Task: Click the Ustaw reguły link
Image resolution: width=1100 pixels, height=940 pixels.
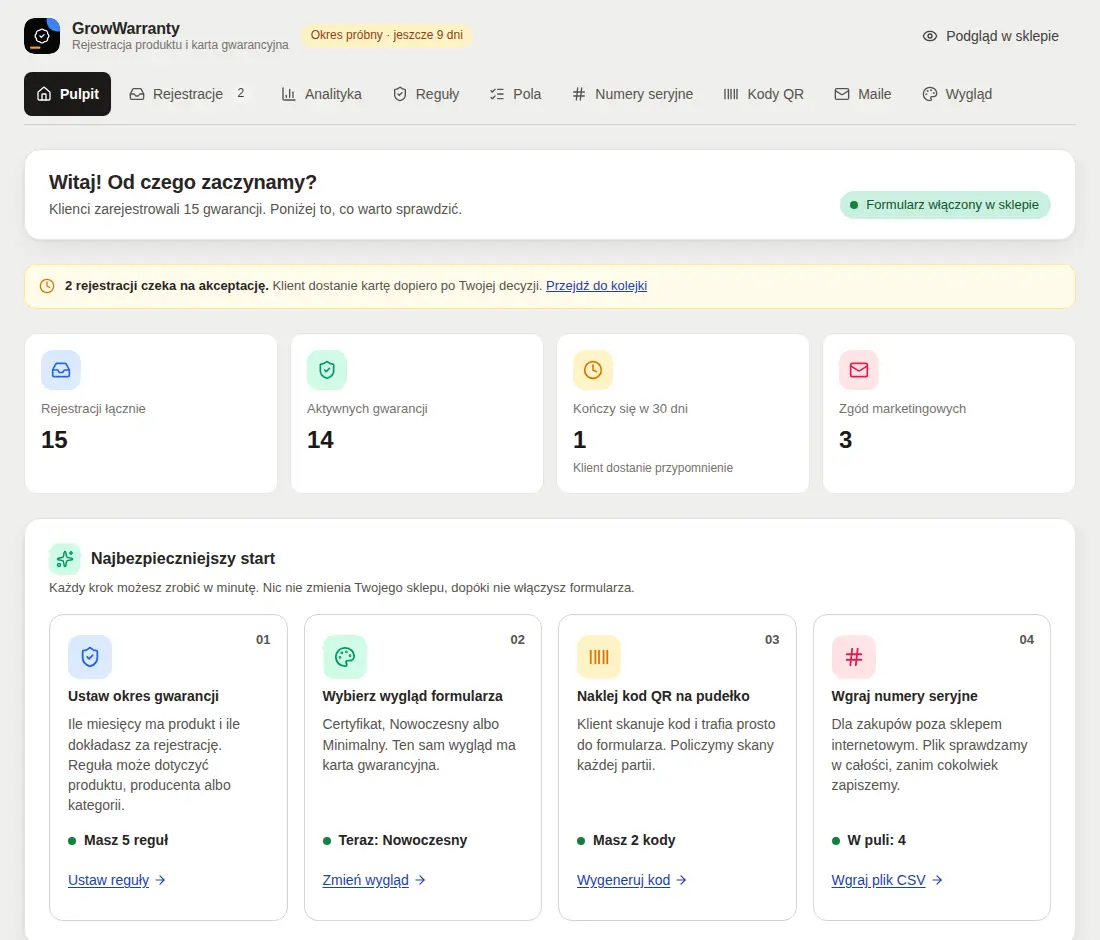Action: 109,880
